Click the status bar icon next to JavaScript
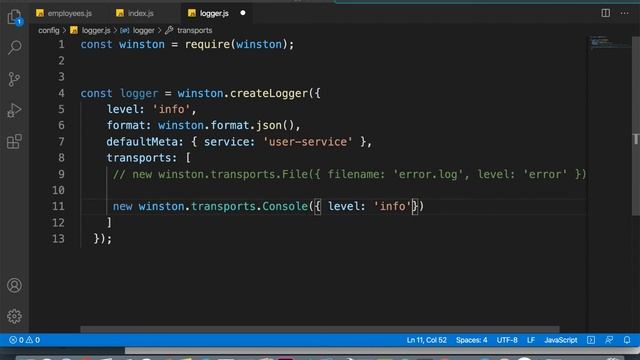This screenshot has width=640, height=360. 591,340
